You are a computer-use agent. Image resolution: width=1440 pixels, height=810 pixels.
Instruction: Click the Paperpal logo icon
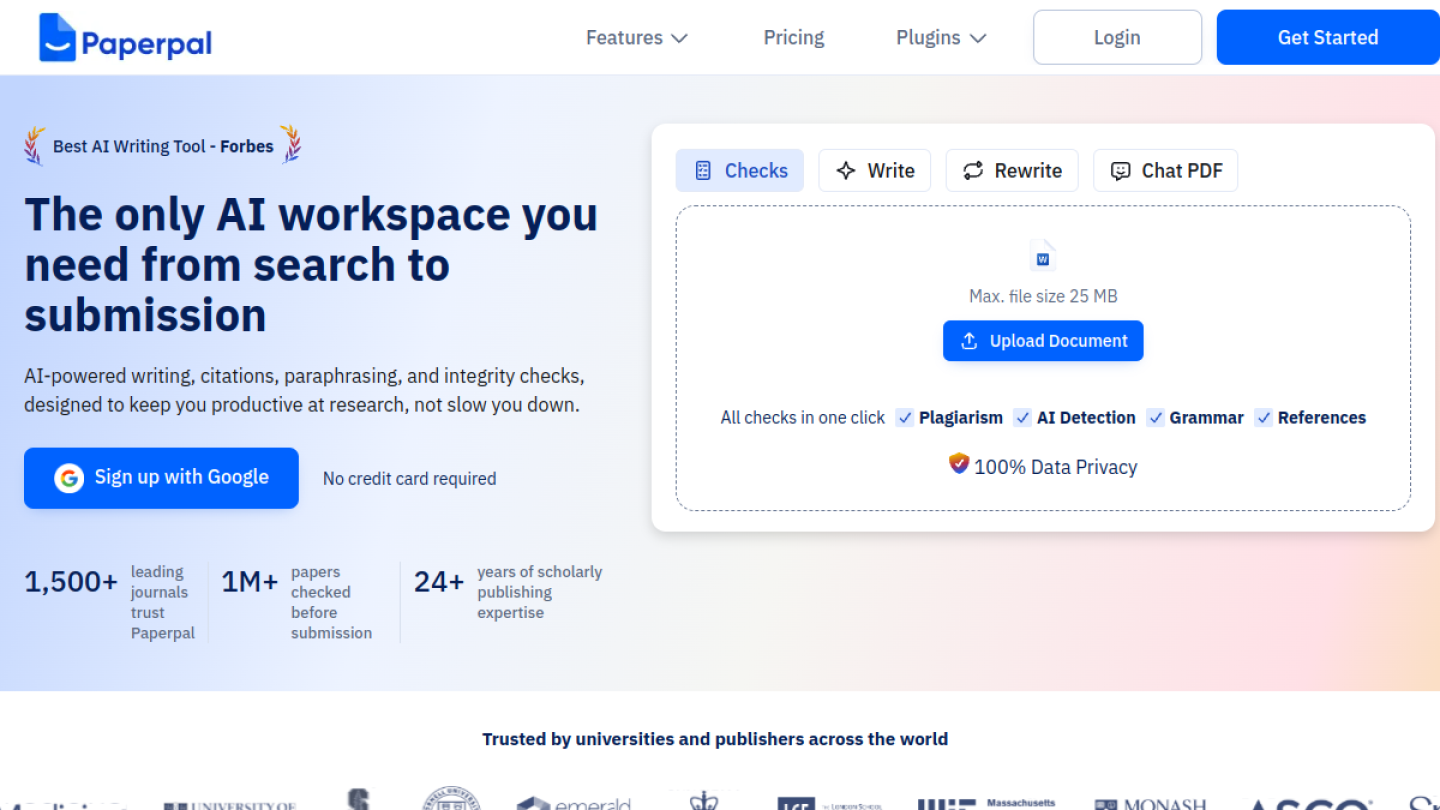[x=57, y=38]
